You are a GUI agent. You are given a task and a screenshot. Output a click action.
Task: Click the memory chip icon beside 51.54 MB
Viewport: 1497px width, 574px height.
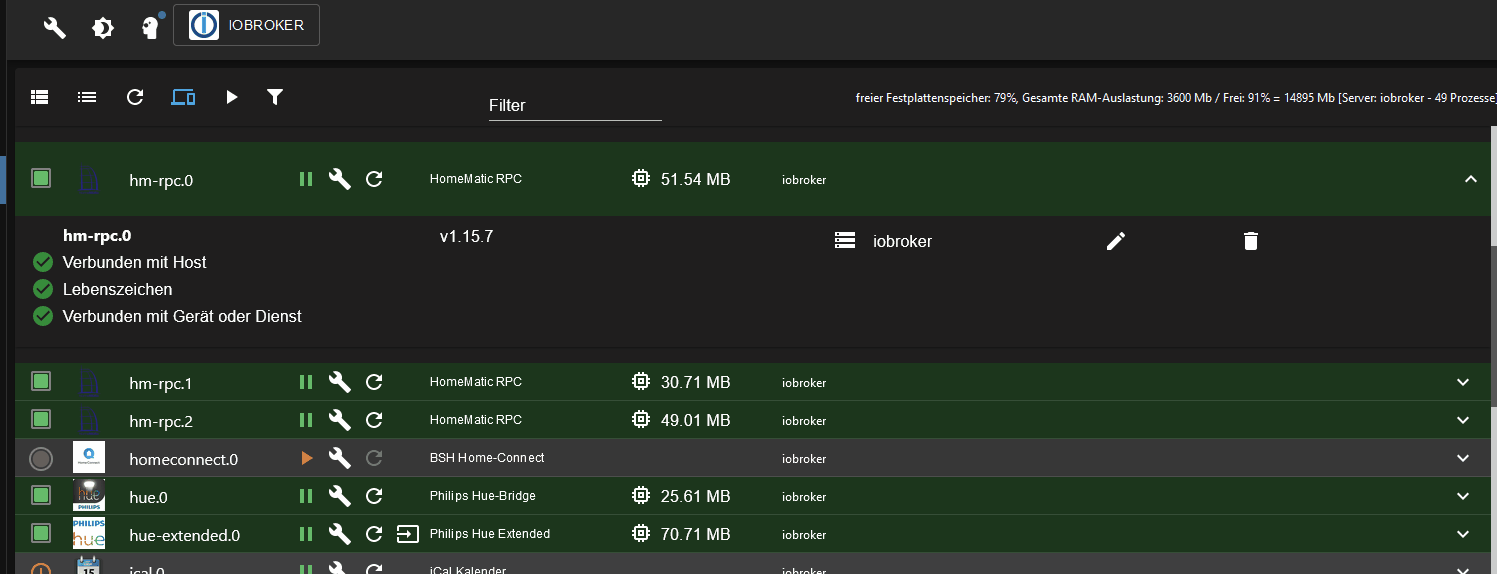pyautogui.click(x=640, y=179)
